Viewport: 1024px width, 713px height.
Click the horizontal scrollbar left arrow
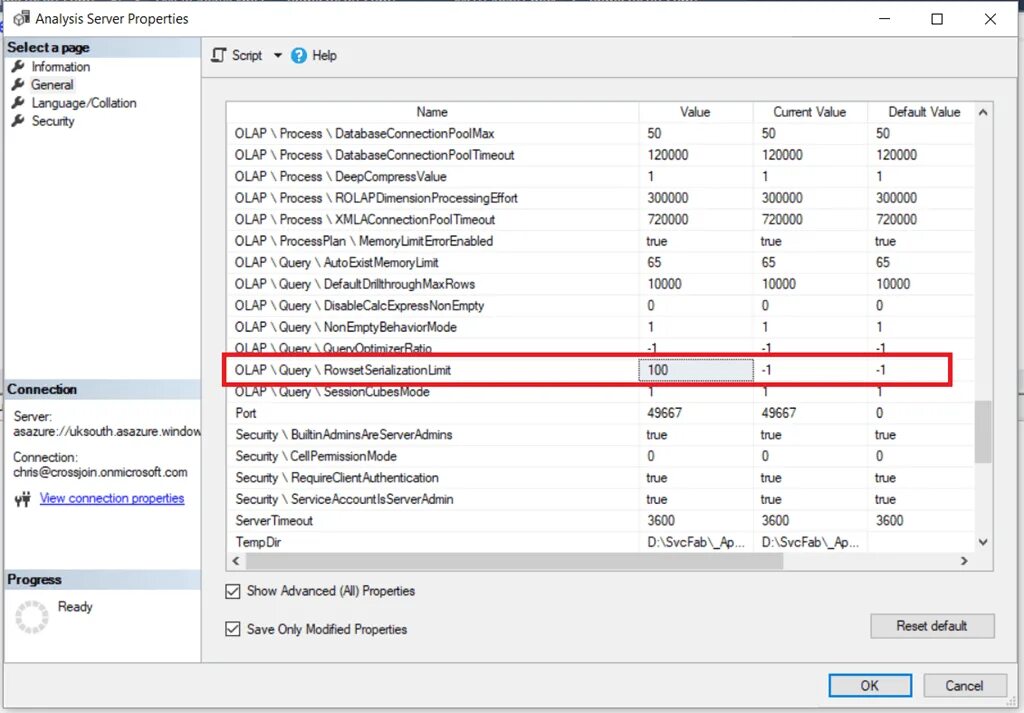coord(236,561)
